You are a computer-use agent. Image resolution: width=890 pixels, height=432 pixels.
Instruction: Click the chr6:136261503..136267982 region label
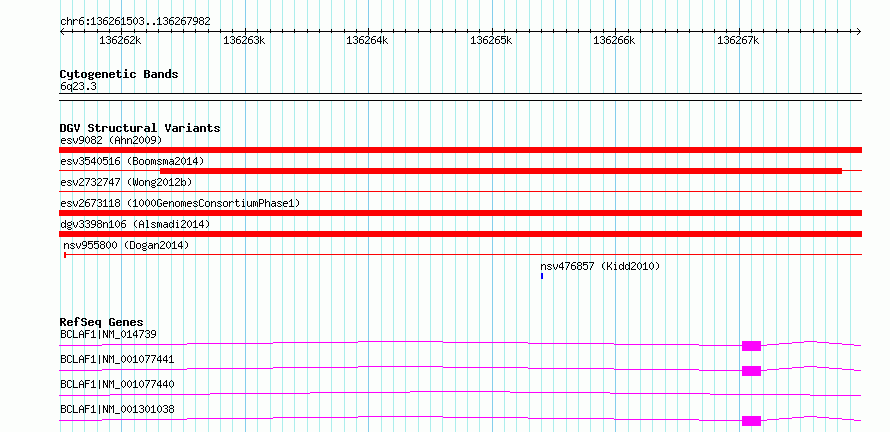(x=135, y=21)
